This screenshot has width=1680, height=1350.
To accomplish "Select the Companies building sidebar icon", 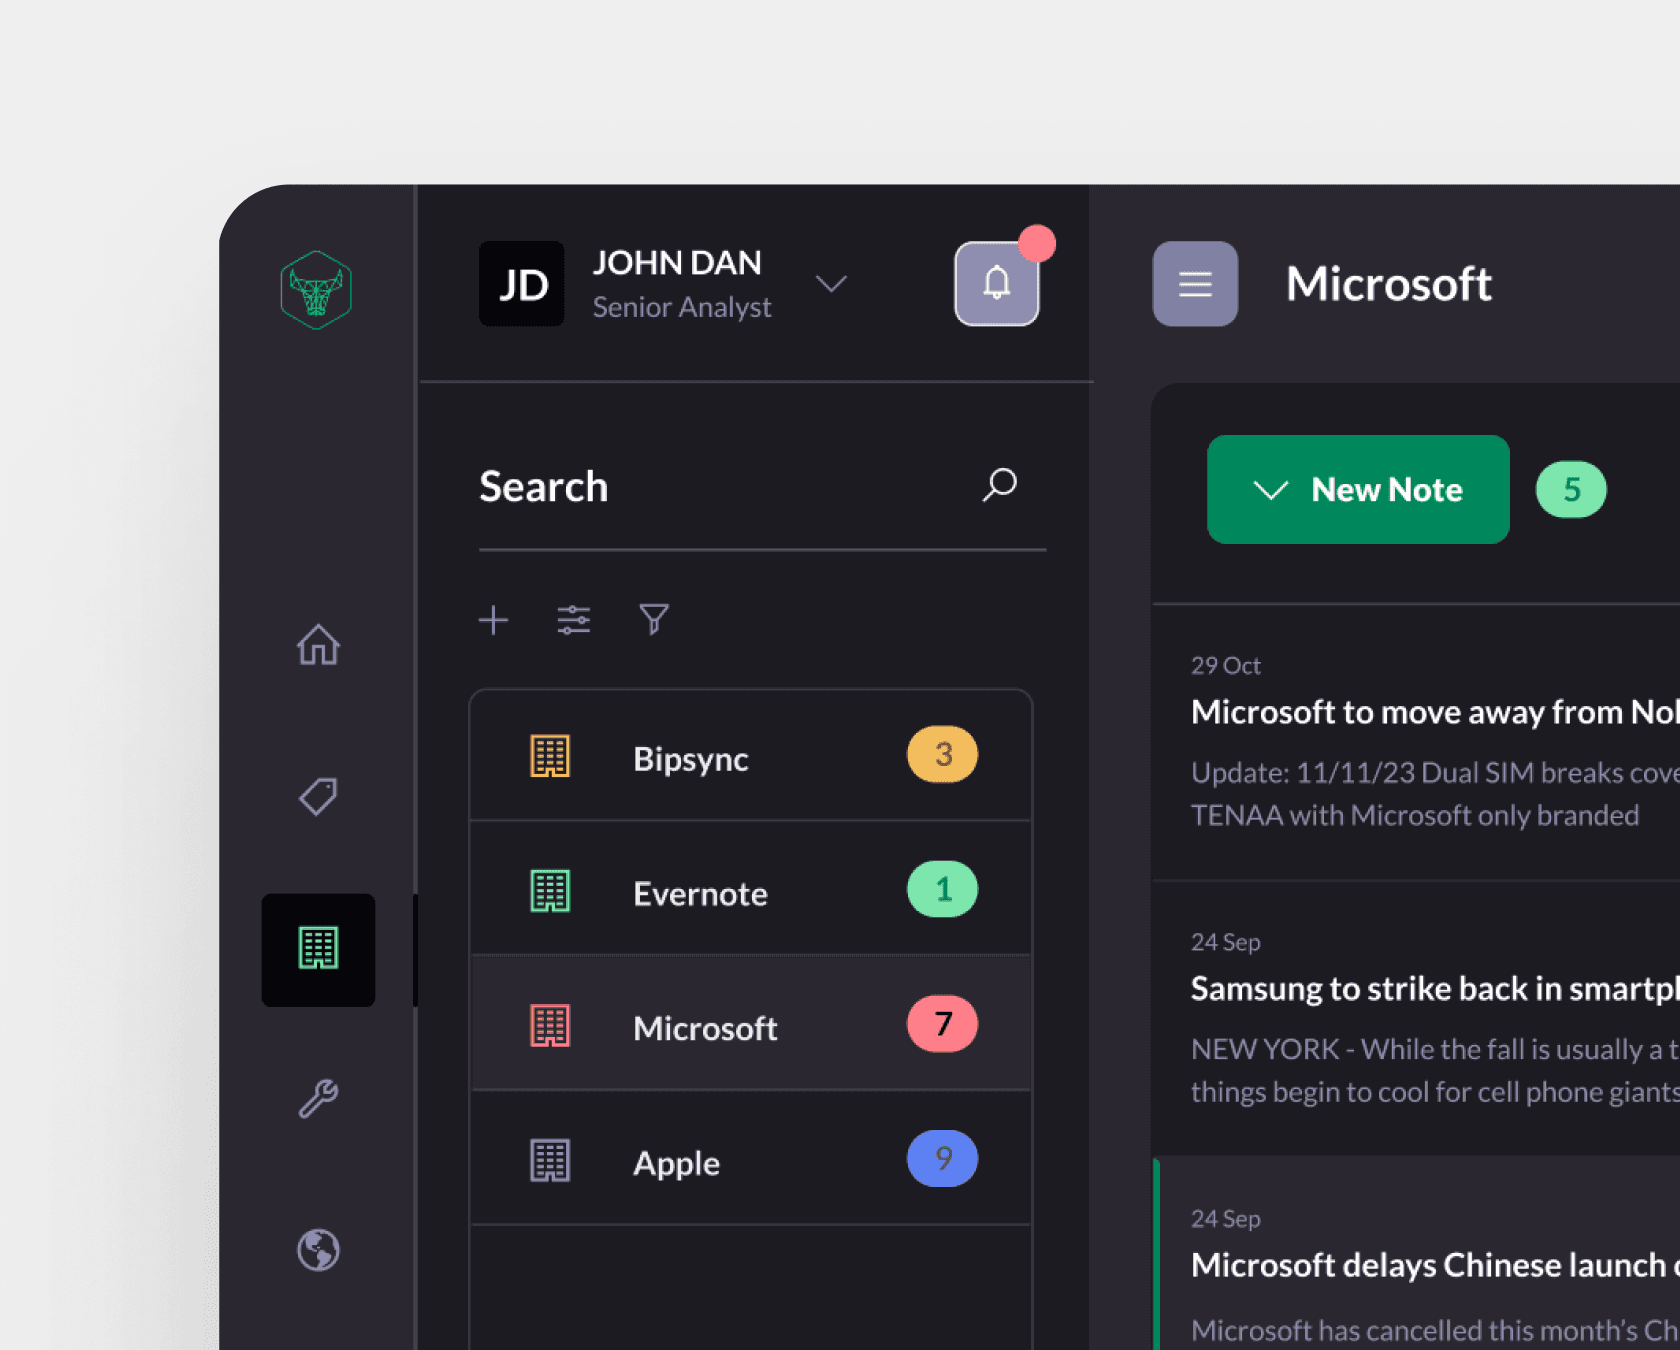I will pyautogui.click(x=318, y=949).
